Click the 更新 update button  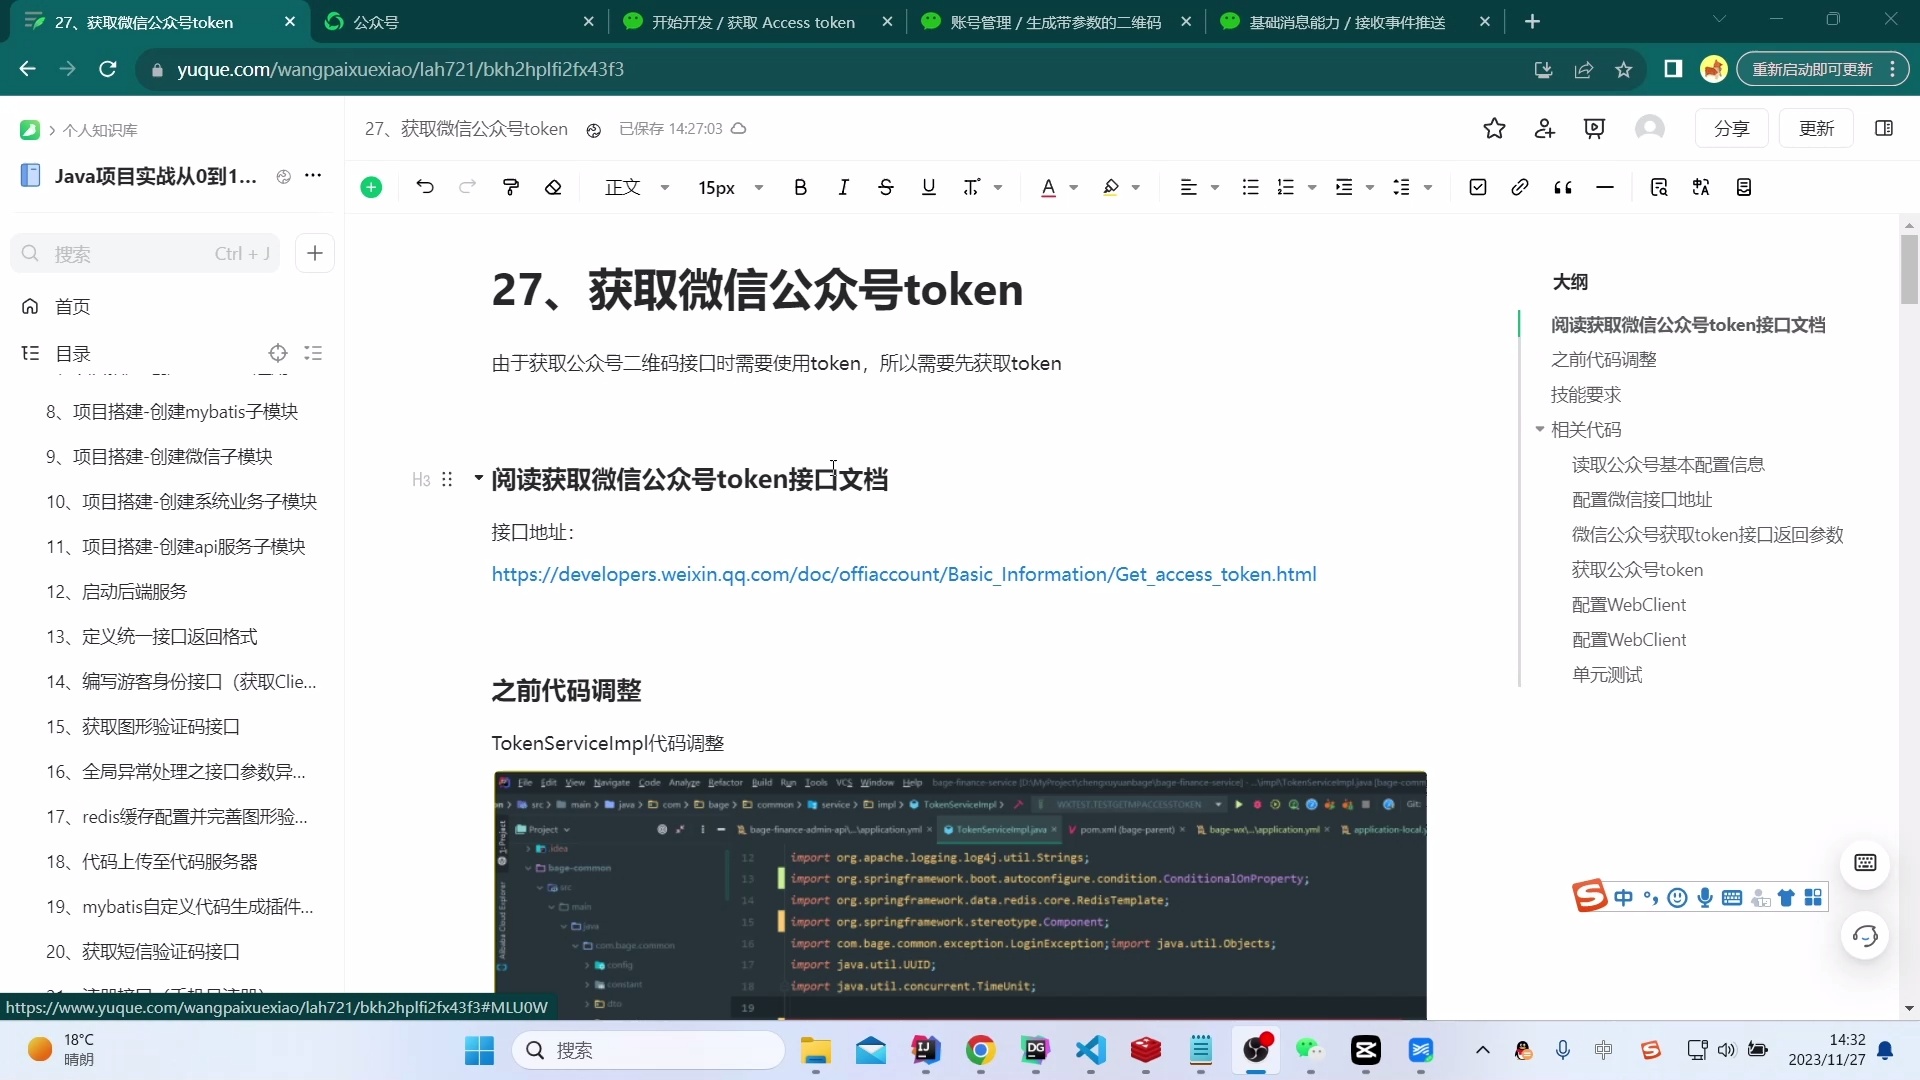(x=1817, y=128)
